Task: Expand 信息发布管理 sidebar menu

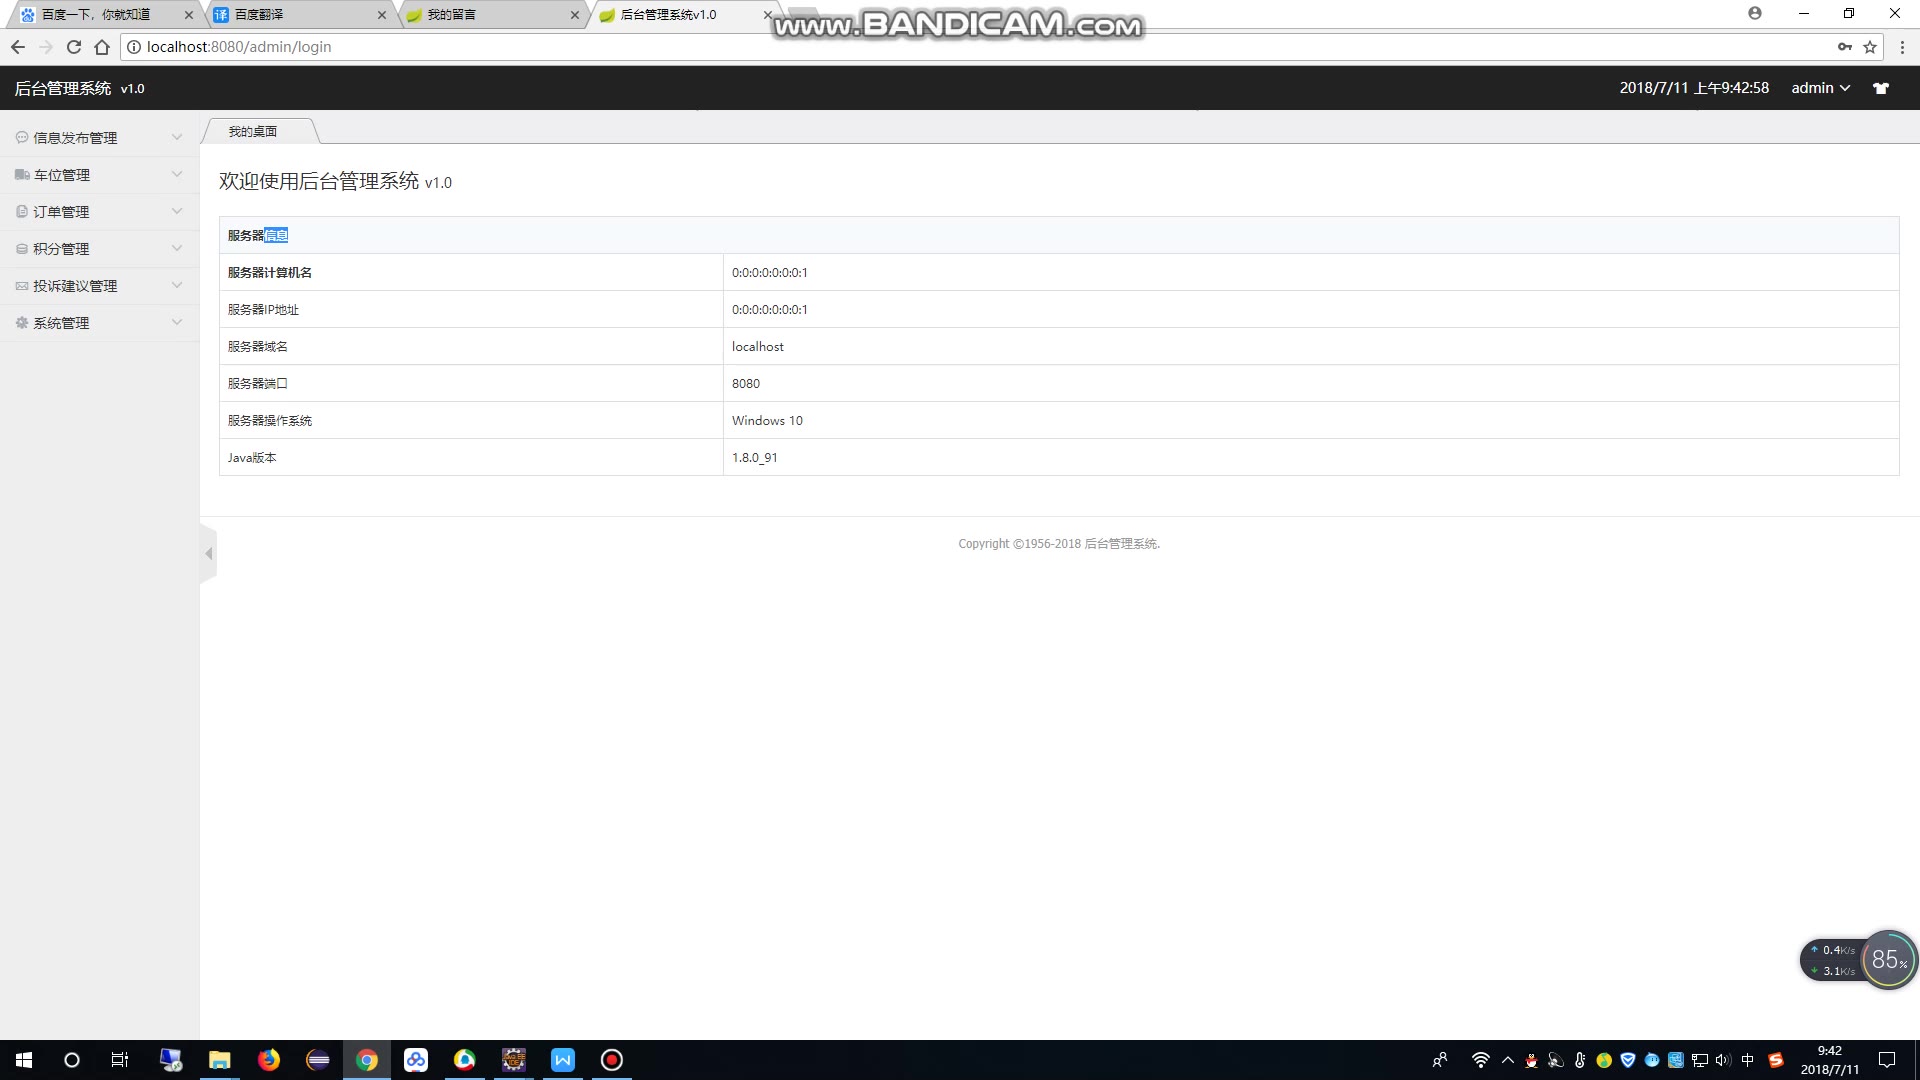Action: (x=75, y=138)
